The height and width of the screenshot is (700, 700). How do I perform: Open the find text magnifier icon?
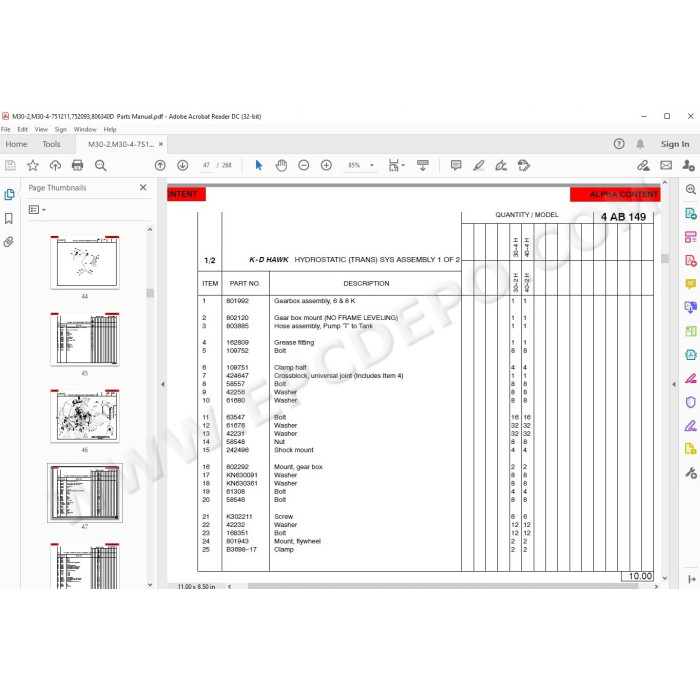(101, 166)
